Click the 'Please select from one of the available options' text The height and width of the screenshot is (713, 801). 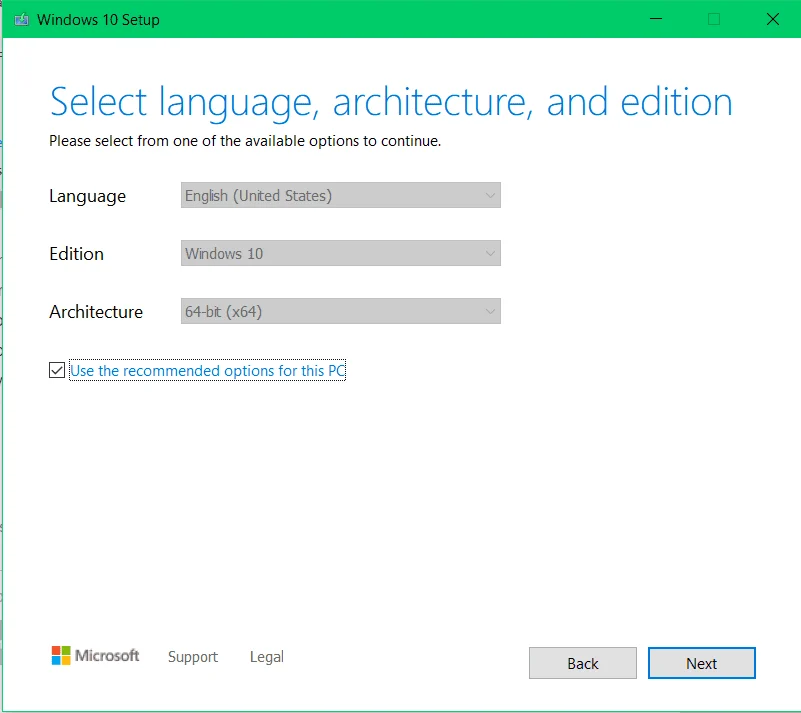pos(245,141)
